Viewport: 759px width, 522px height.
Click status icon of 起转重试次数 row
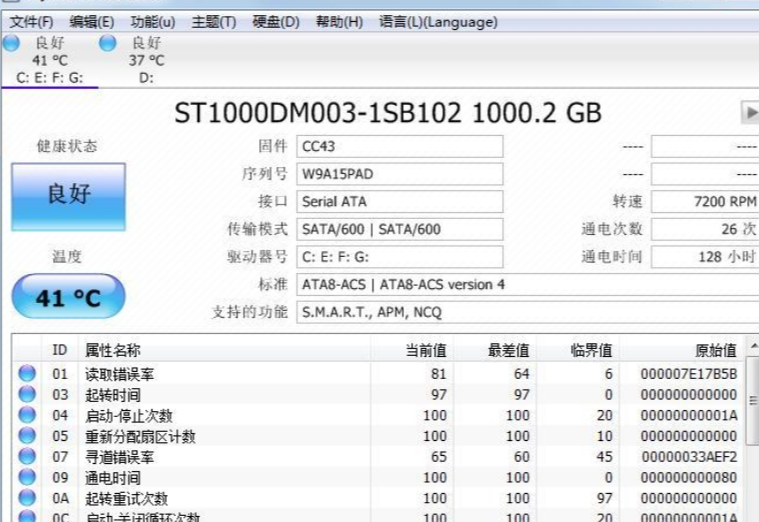(x=27, y=498)
